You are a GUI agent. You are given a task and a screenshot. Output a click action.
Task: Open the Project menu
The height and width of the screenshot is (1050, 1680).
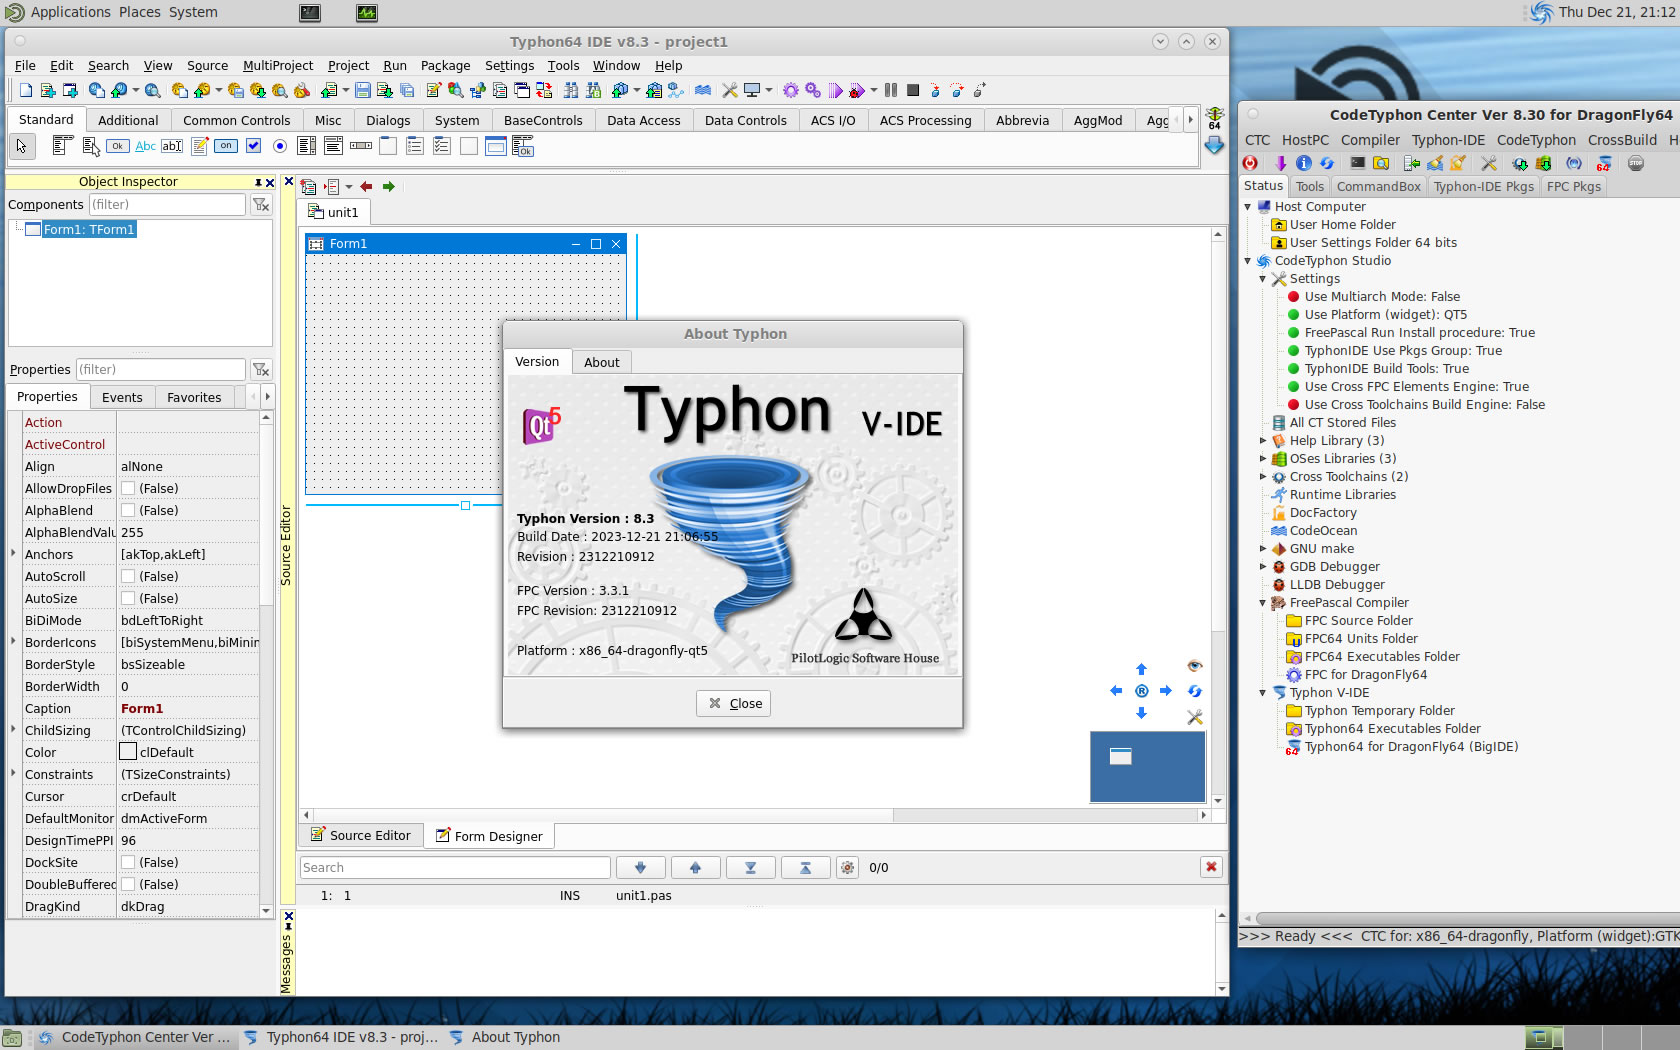pyautogui.click(x=348, y=66)
